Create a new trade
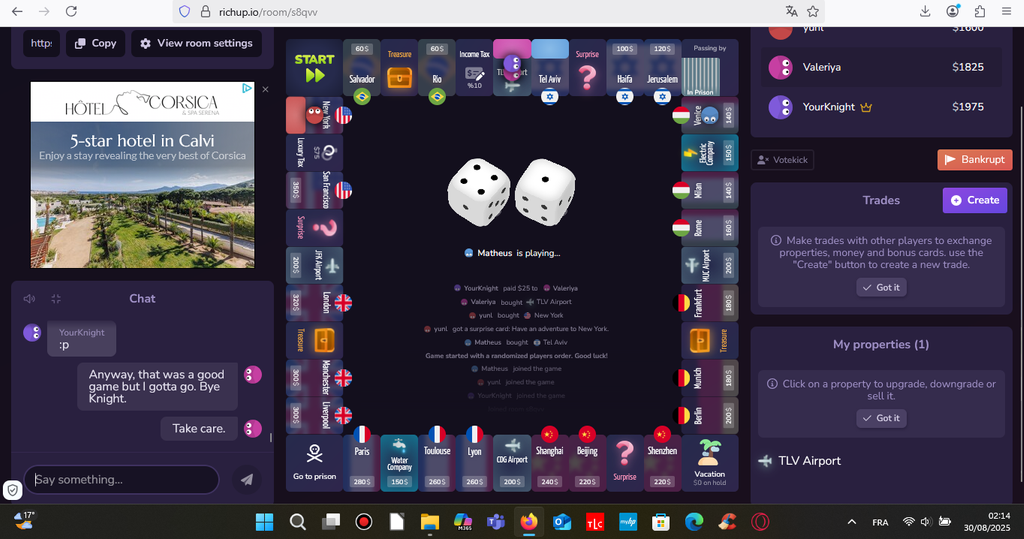 click(975, 200)
